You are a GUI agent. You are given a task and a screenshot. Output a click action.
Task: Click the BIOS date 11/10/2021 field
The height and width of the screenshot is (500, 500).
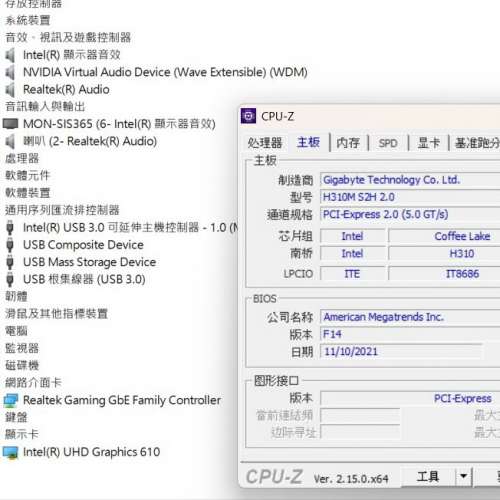401,352
